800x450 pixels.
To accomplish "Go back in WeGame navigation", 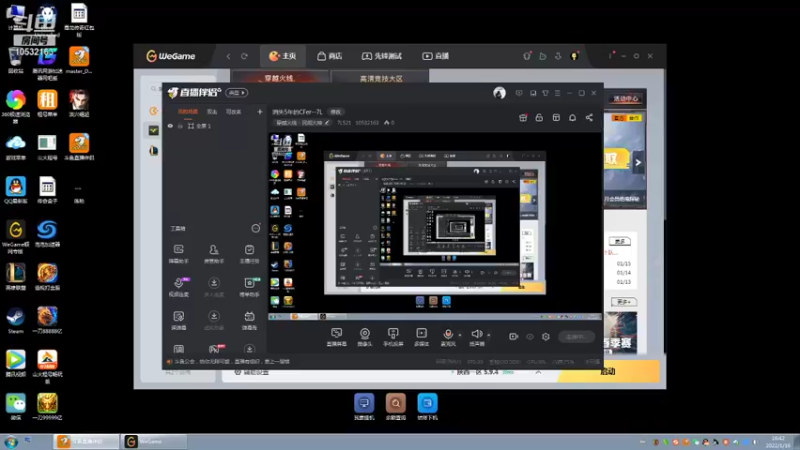I will (228, 56).
